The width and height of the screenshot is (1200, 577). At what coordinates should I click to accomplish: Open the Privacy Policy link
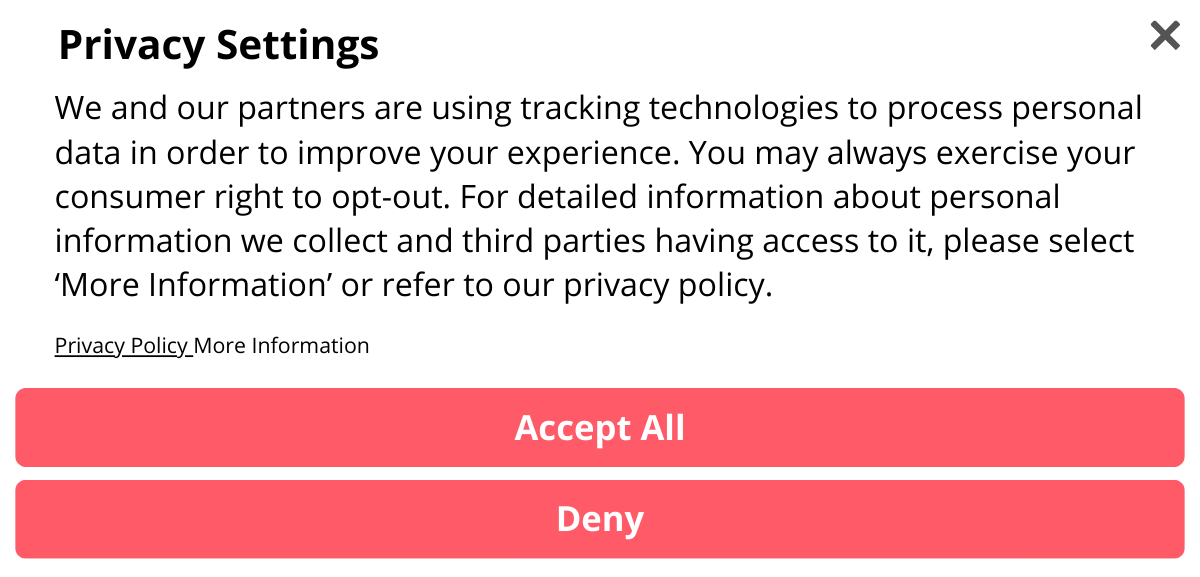(121, 346)
